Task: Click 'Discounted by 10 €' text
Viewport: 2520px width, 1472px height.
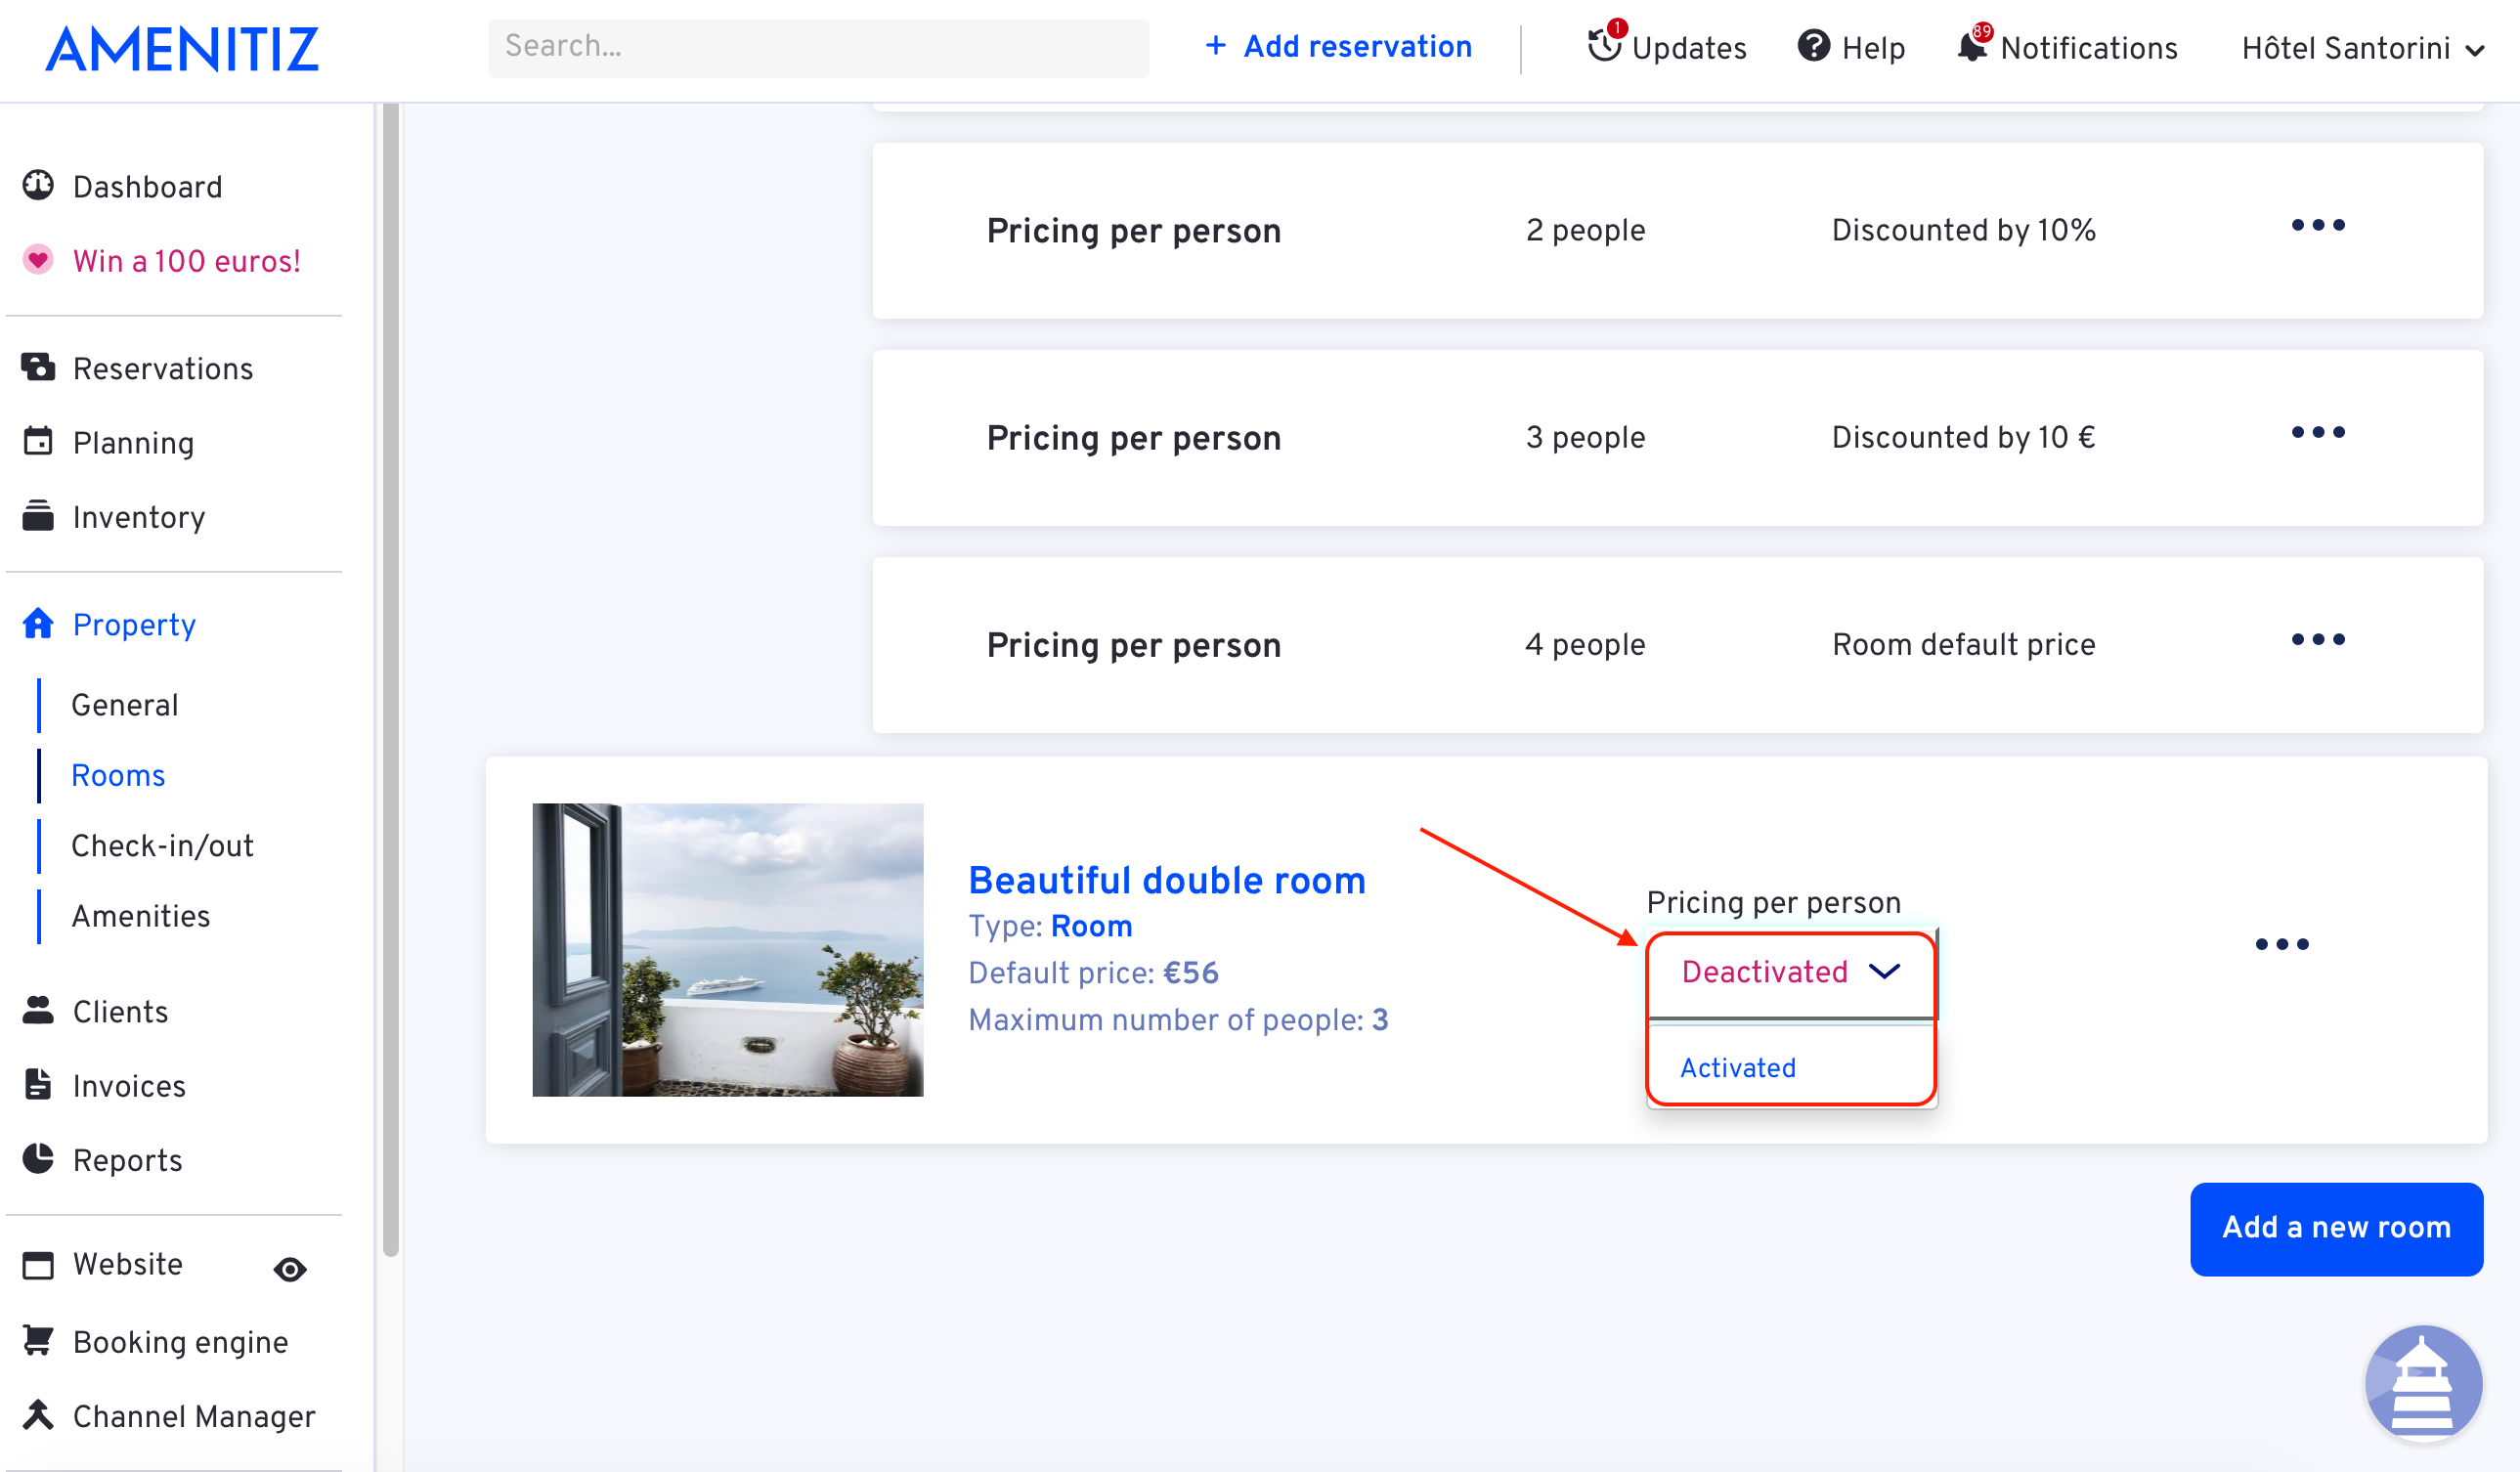Action: [x=1963, y=437]
